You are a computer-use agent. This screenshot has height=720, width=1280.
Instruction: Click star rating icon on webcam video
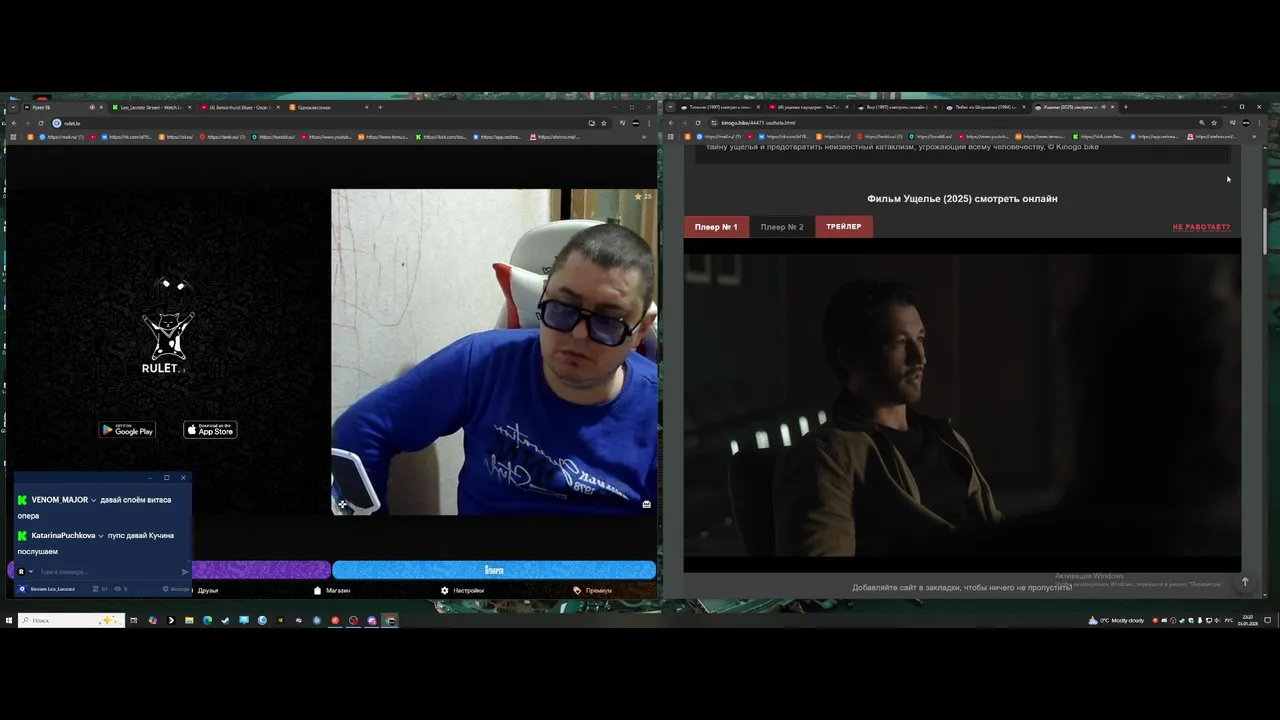(638, 196)
